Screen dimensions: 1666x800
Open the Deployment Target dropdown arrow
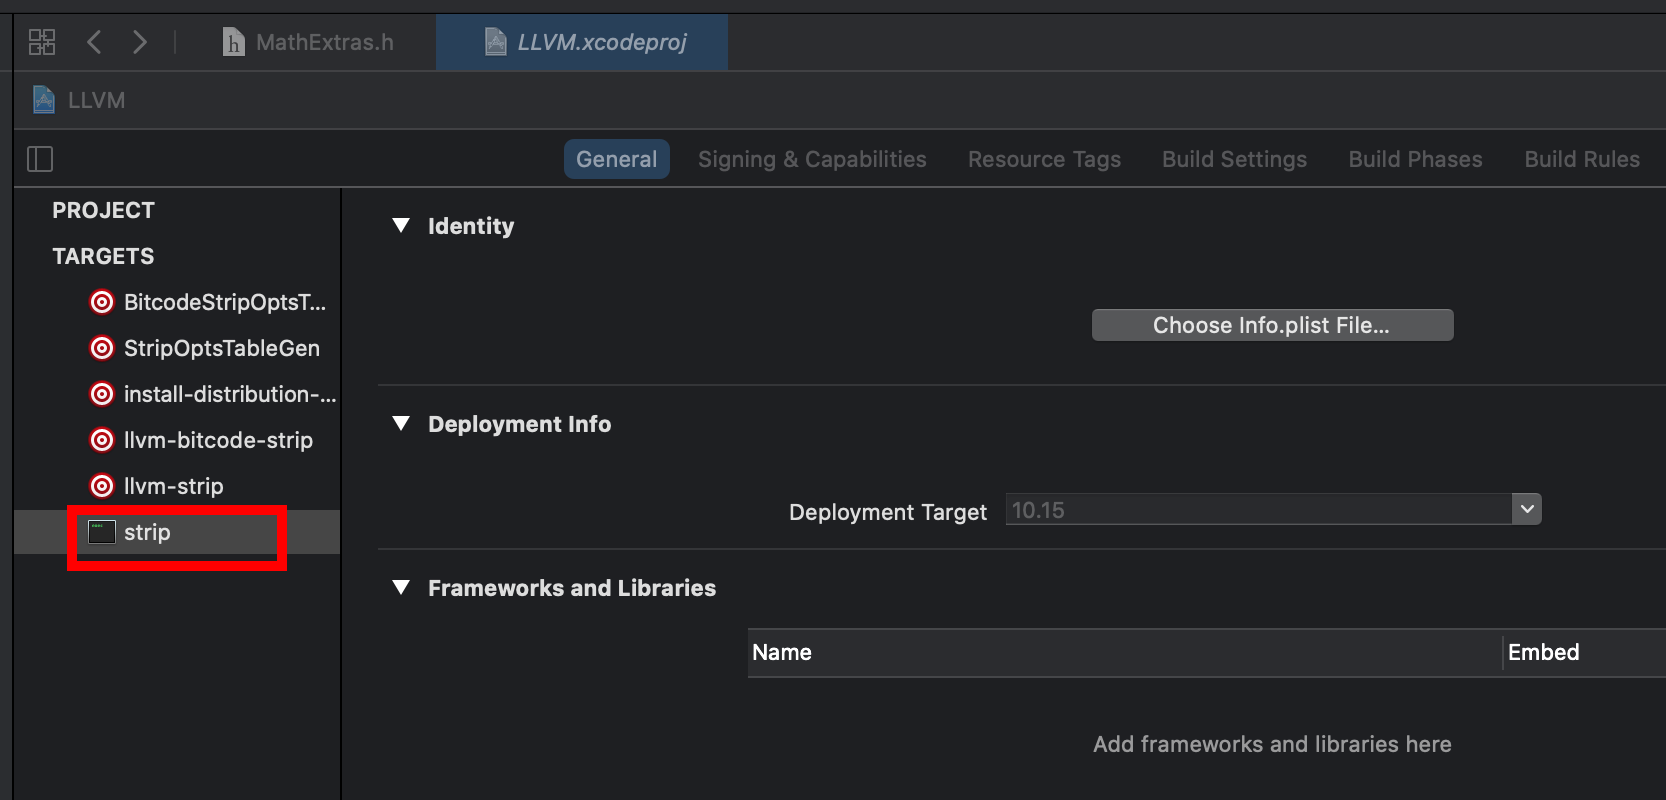click(x=1527, y=509)
